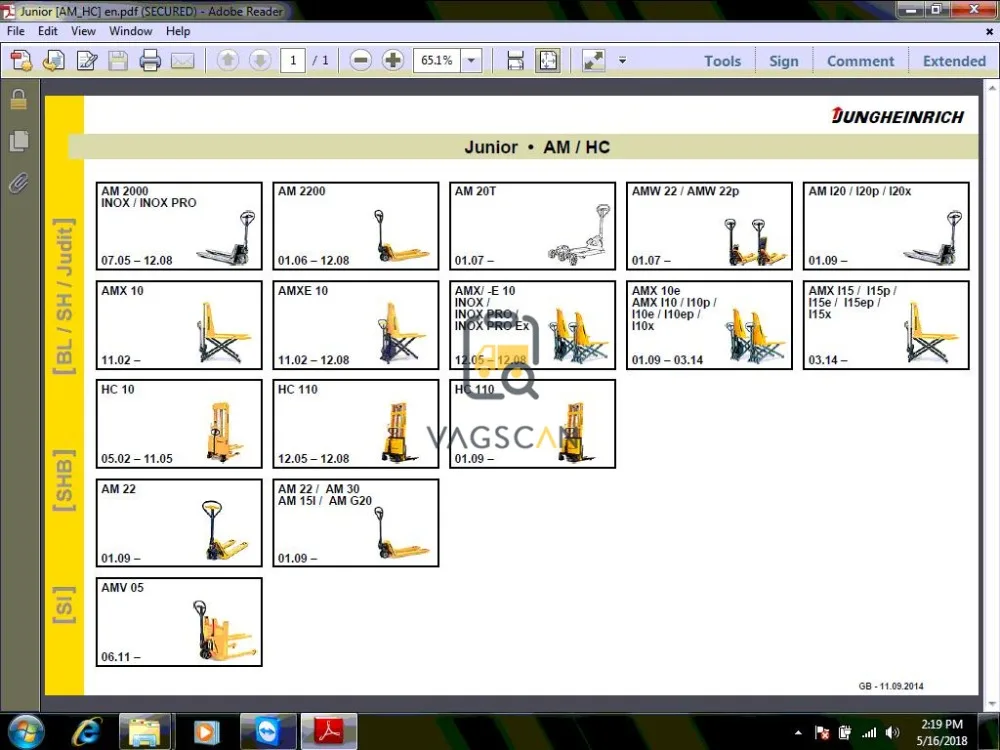This screenshot has width=1000, height=750.
Task: Open the AM 22 card
Action: (x=179, y=523)
